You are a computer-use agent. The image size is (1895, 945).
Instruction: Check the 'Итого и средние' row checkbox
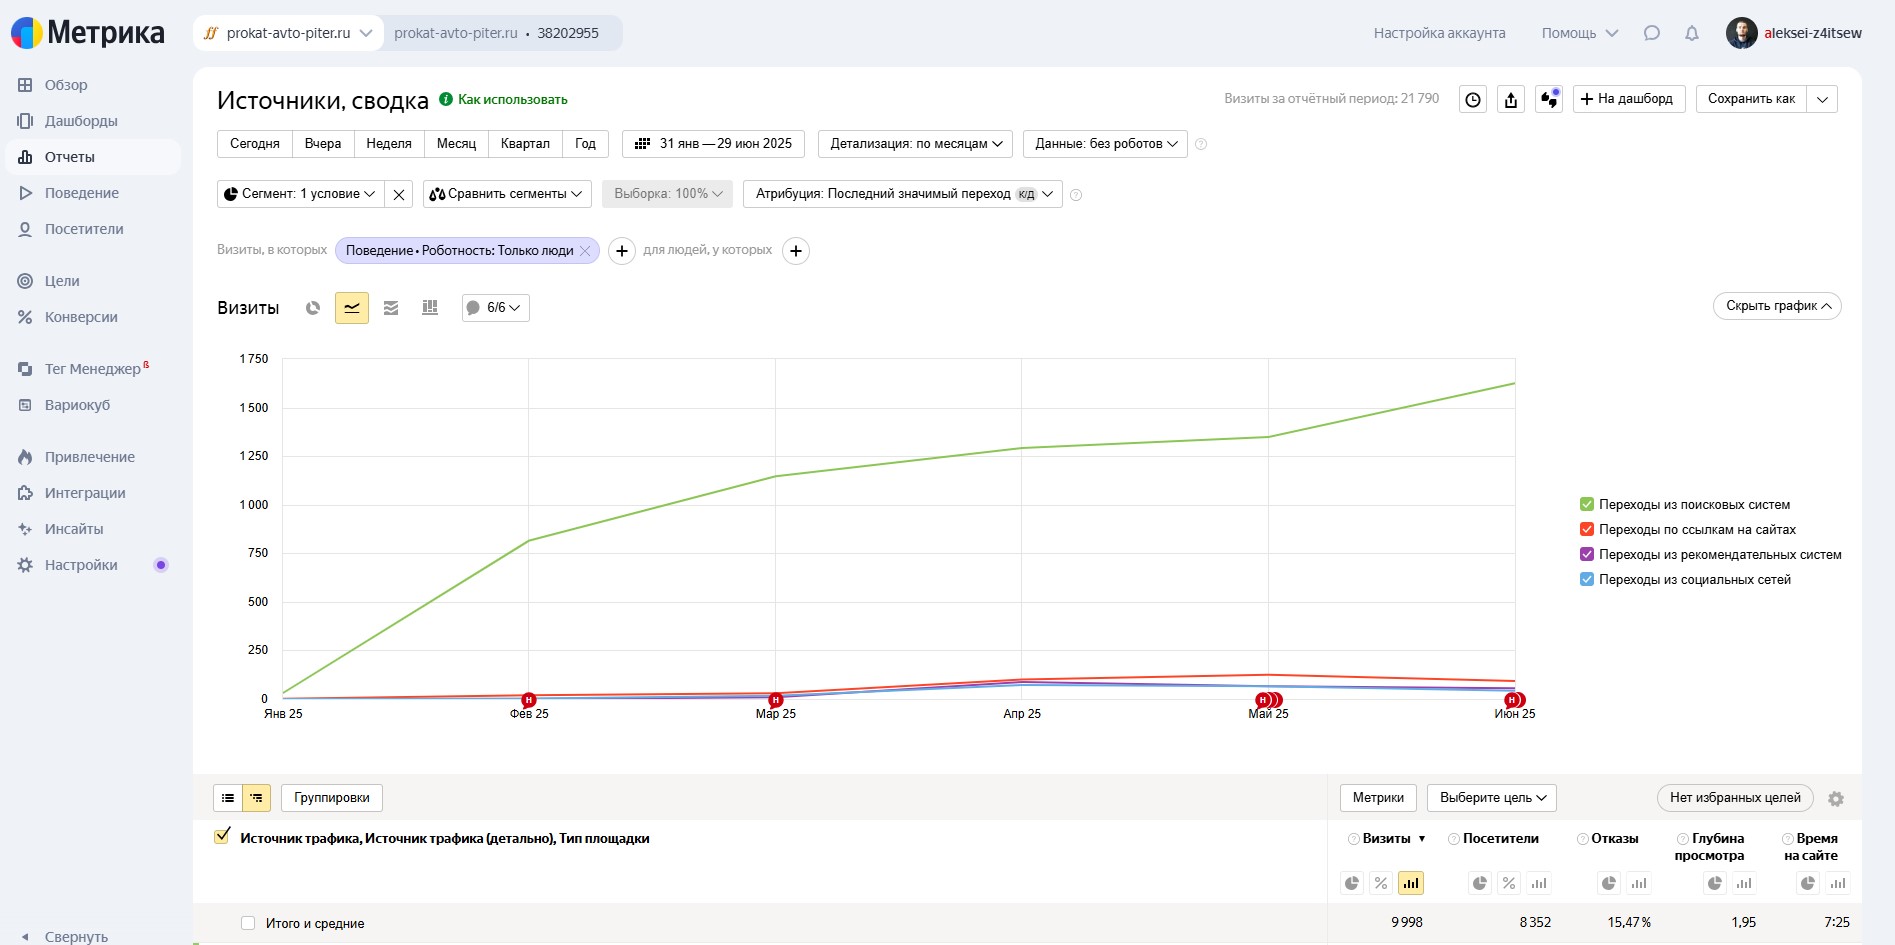point(248,923)
